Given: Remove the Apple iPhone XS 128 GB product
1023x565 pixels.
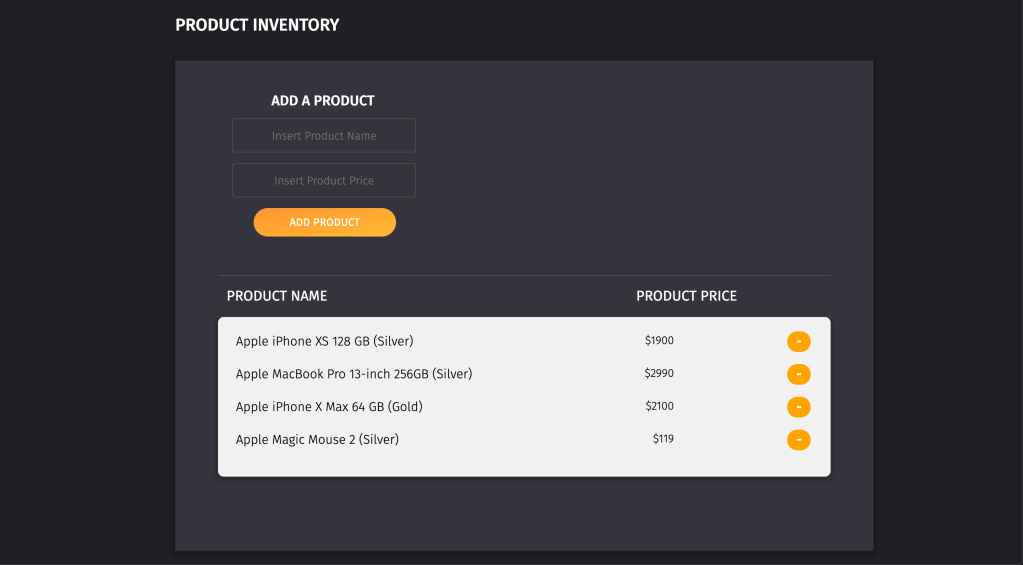Looking at the screenshot, I should pyautogui.click(x=798, y=342).
